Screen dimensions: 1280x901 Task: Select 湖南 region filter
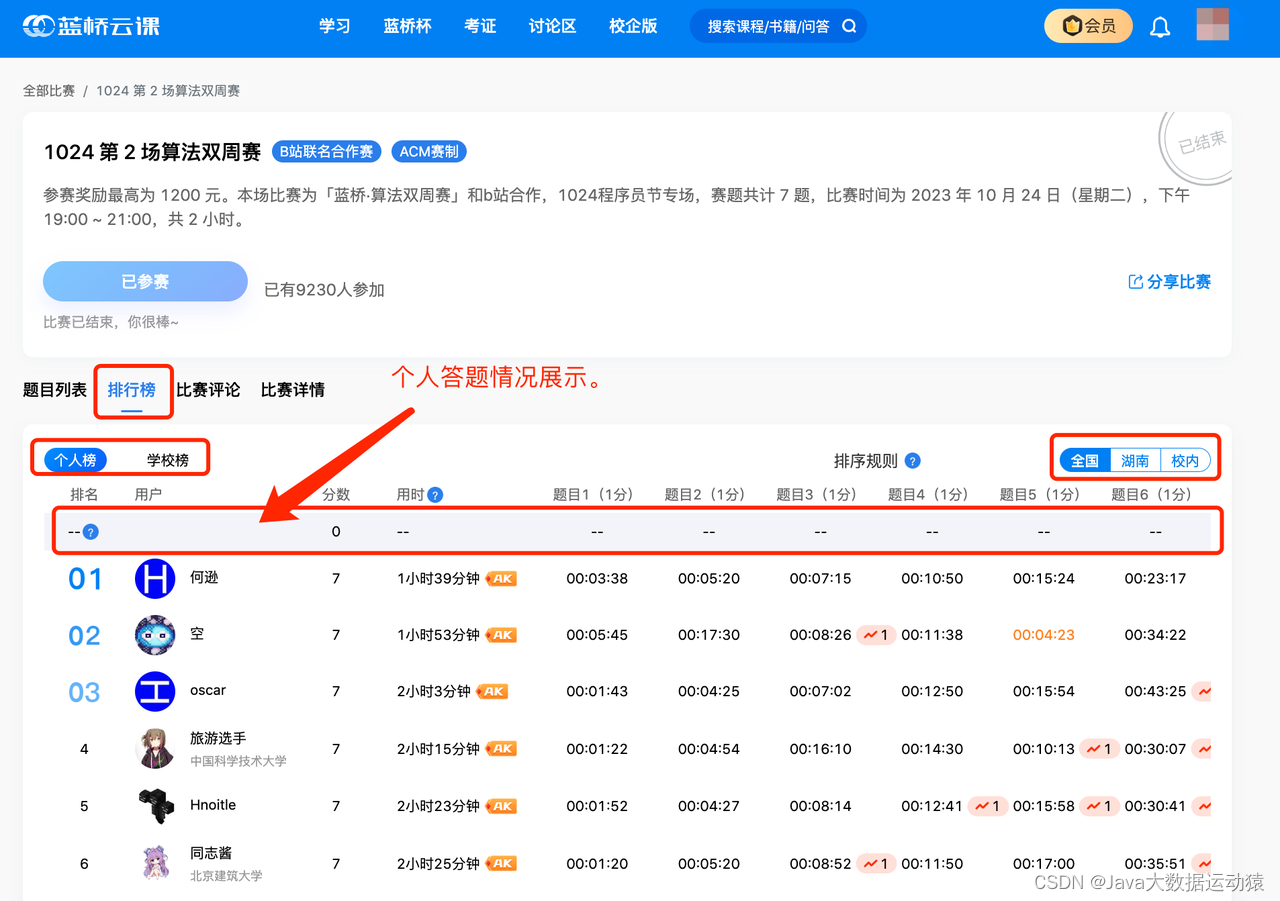pos(1135,461)
